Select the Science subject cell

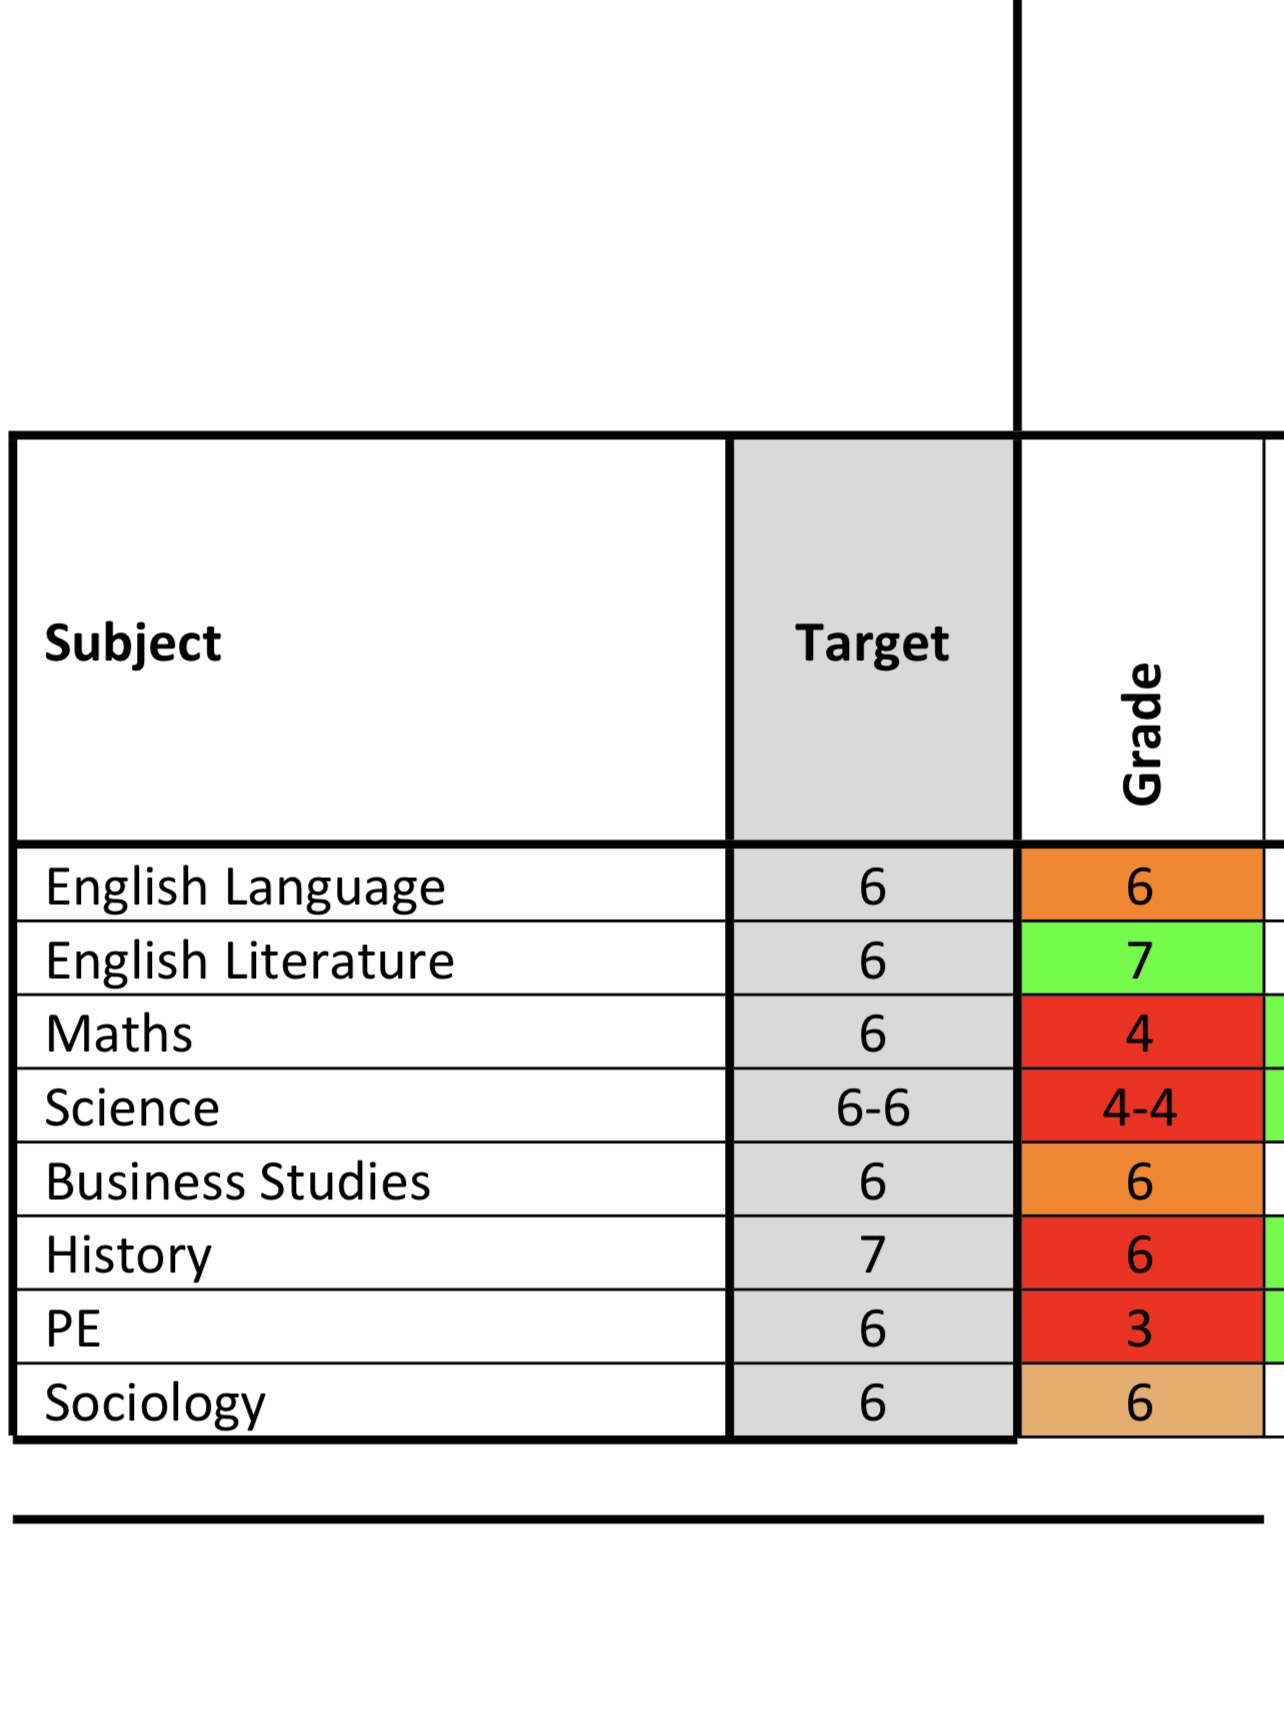pos(372,1106)
